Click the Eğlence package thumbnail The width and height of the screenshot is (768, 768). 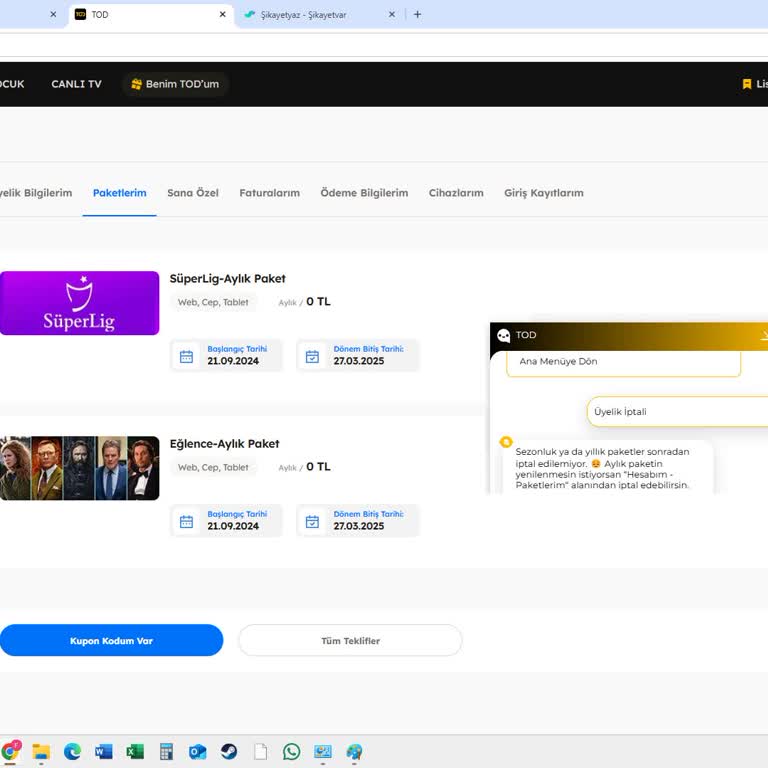(x=79, y=468)
